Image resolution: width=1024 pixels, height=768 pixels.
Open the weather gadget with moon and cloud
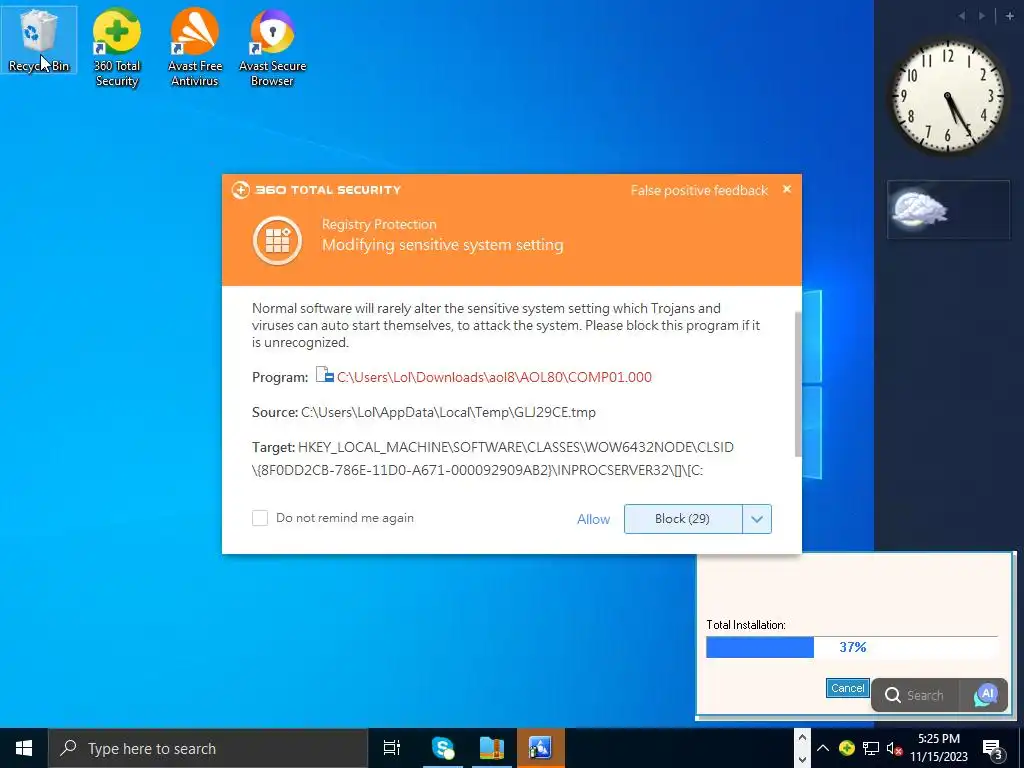948,210
